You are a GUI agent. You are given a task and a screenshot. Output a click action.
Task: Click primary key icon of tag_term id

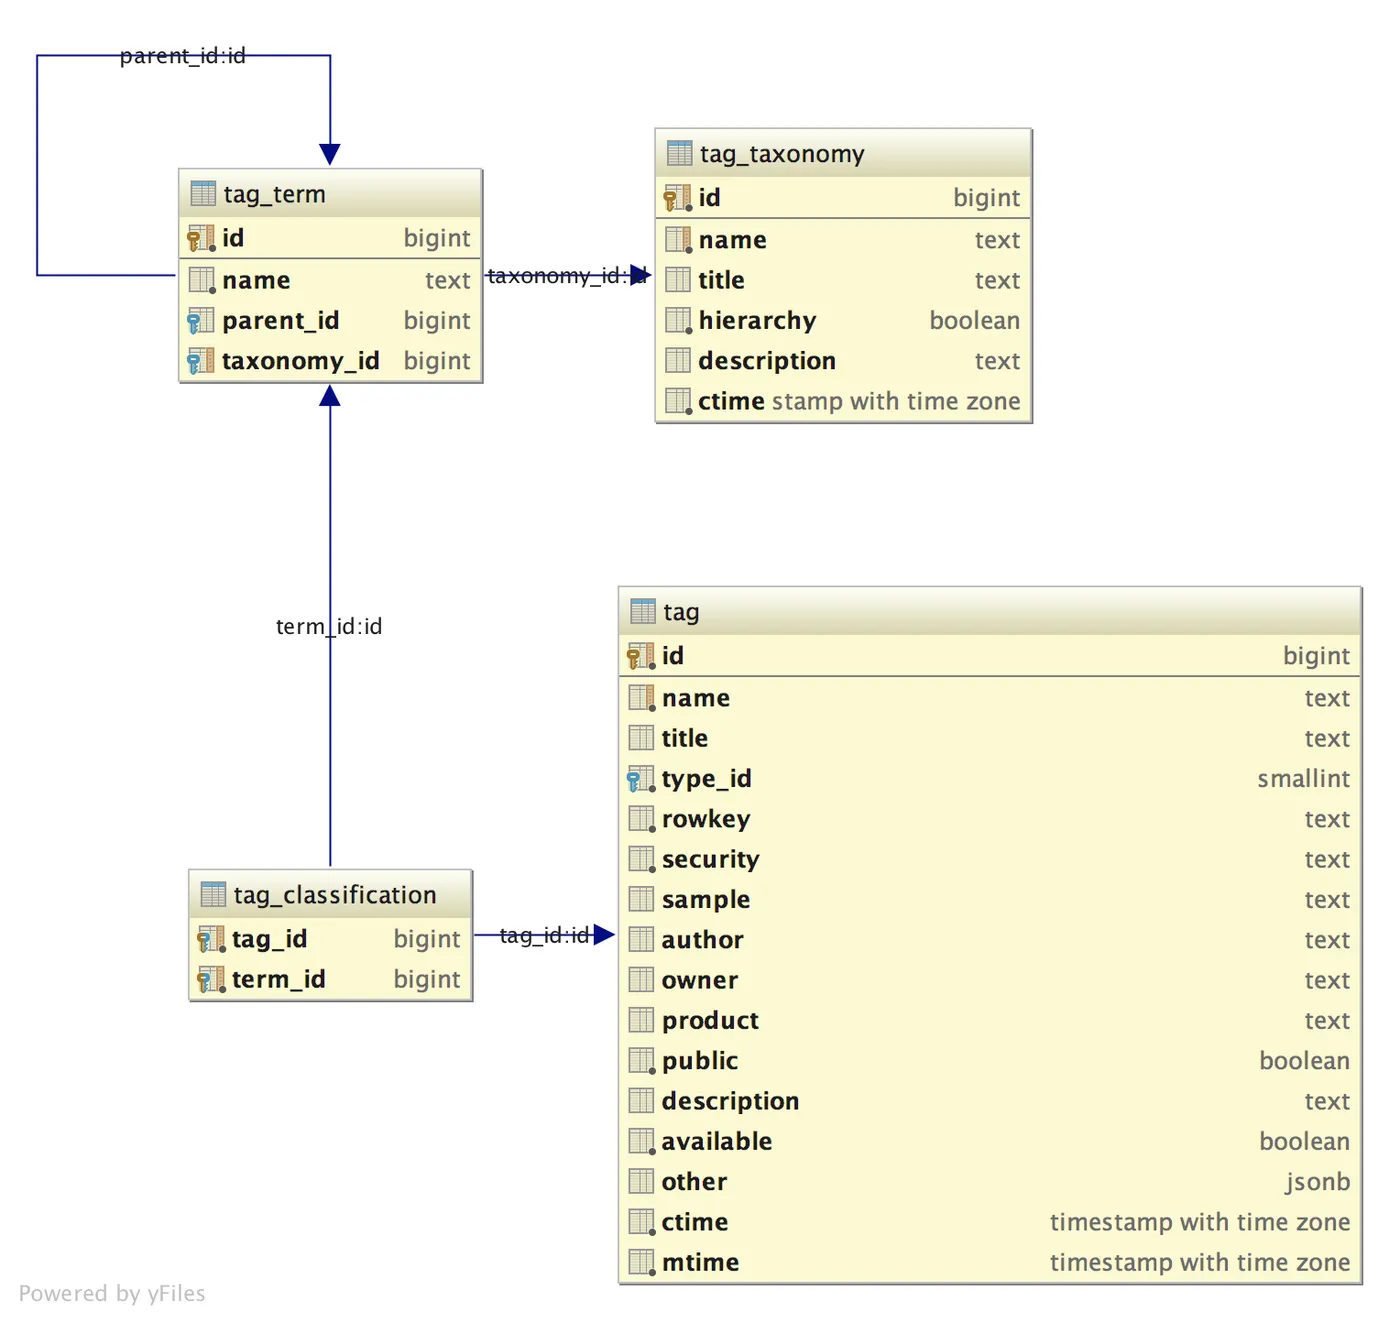pyautogui.click(x=200, y=238)
